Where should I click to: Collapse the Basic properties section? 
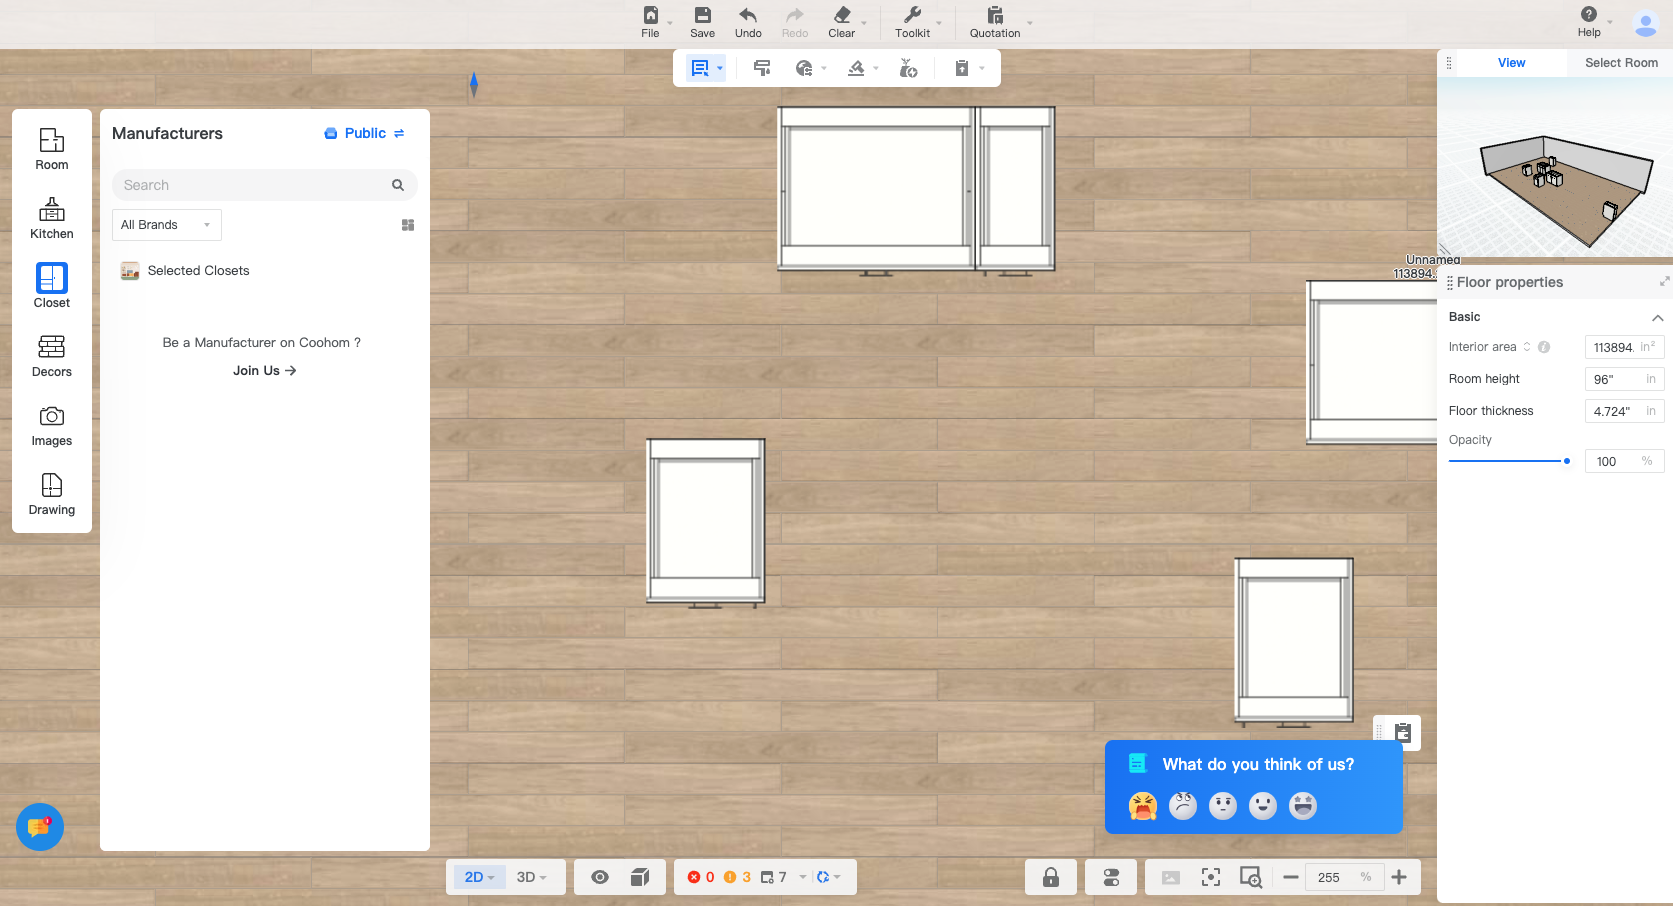point(1657,317)
